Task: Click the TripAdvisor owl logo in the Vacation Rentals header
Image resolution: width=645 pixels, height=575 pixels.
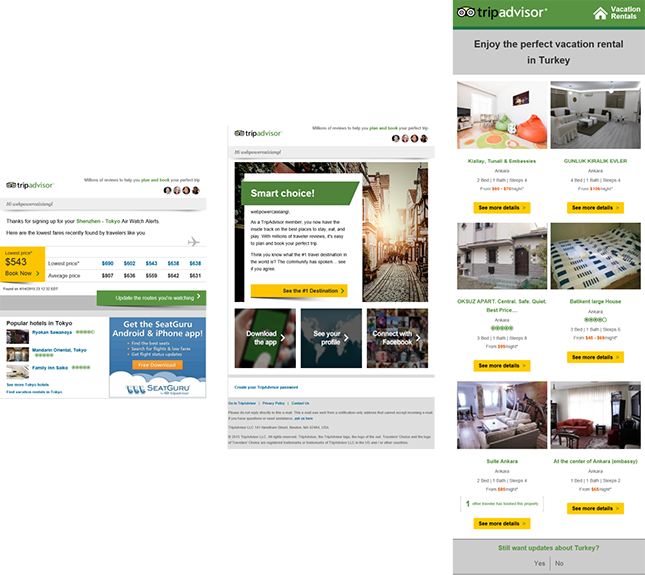Action: tap(466, 12)
